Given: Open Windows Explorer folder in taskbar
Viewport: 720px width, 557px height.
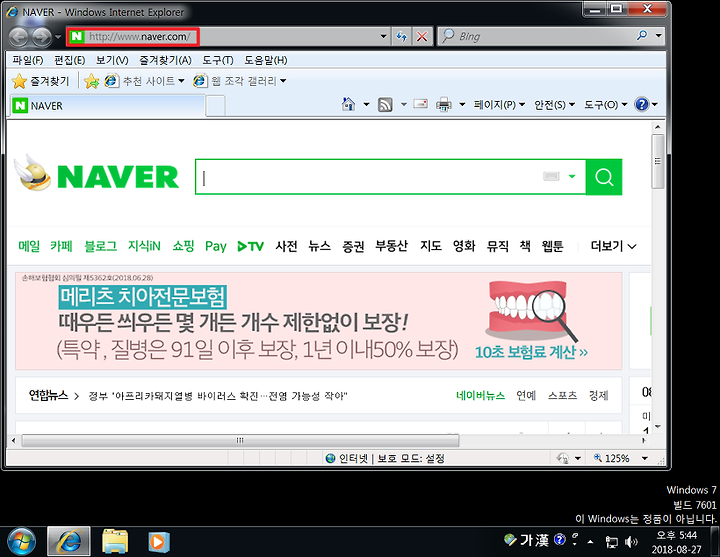Looking at the screenshot, I should [x=115, y=542].
